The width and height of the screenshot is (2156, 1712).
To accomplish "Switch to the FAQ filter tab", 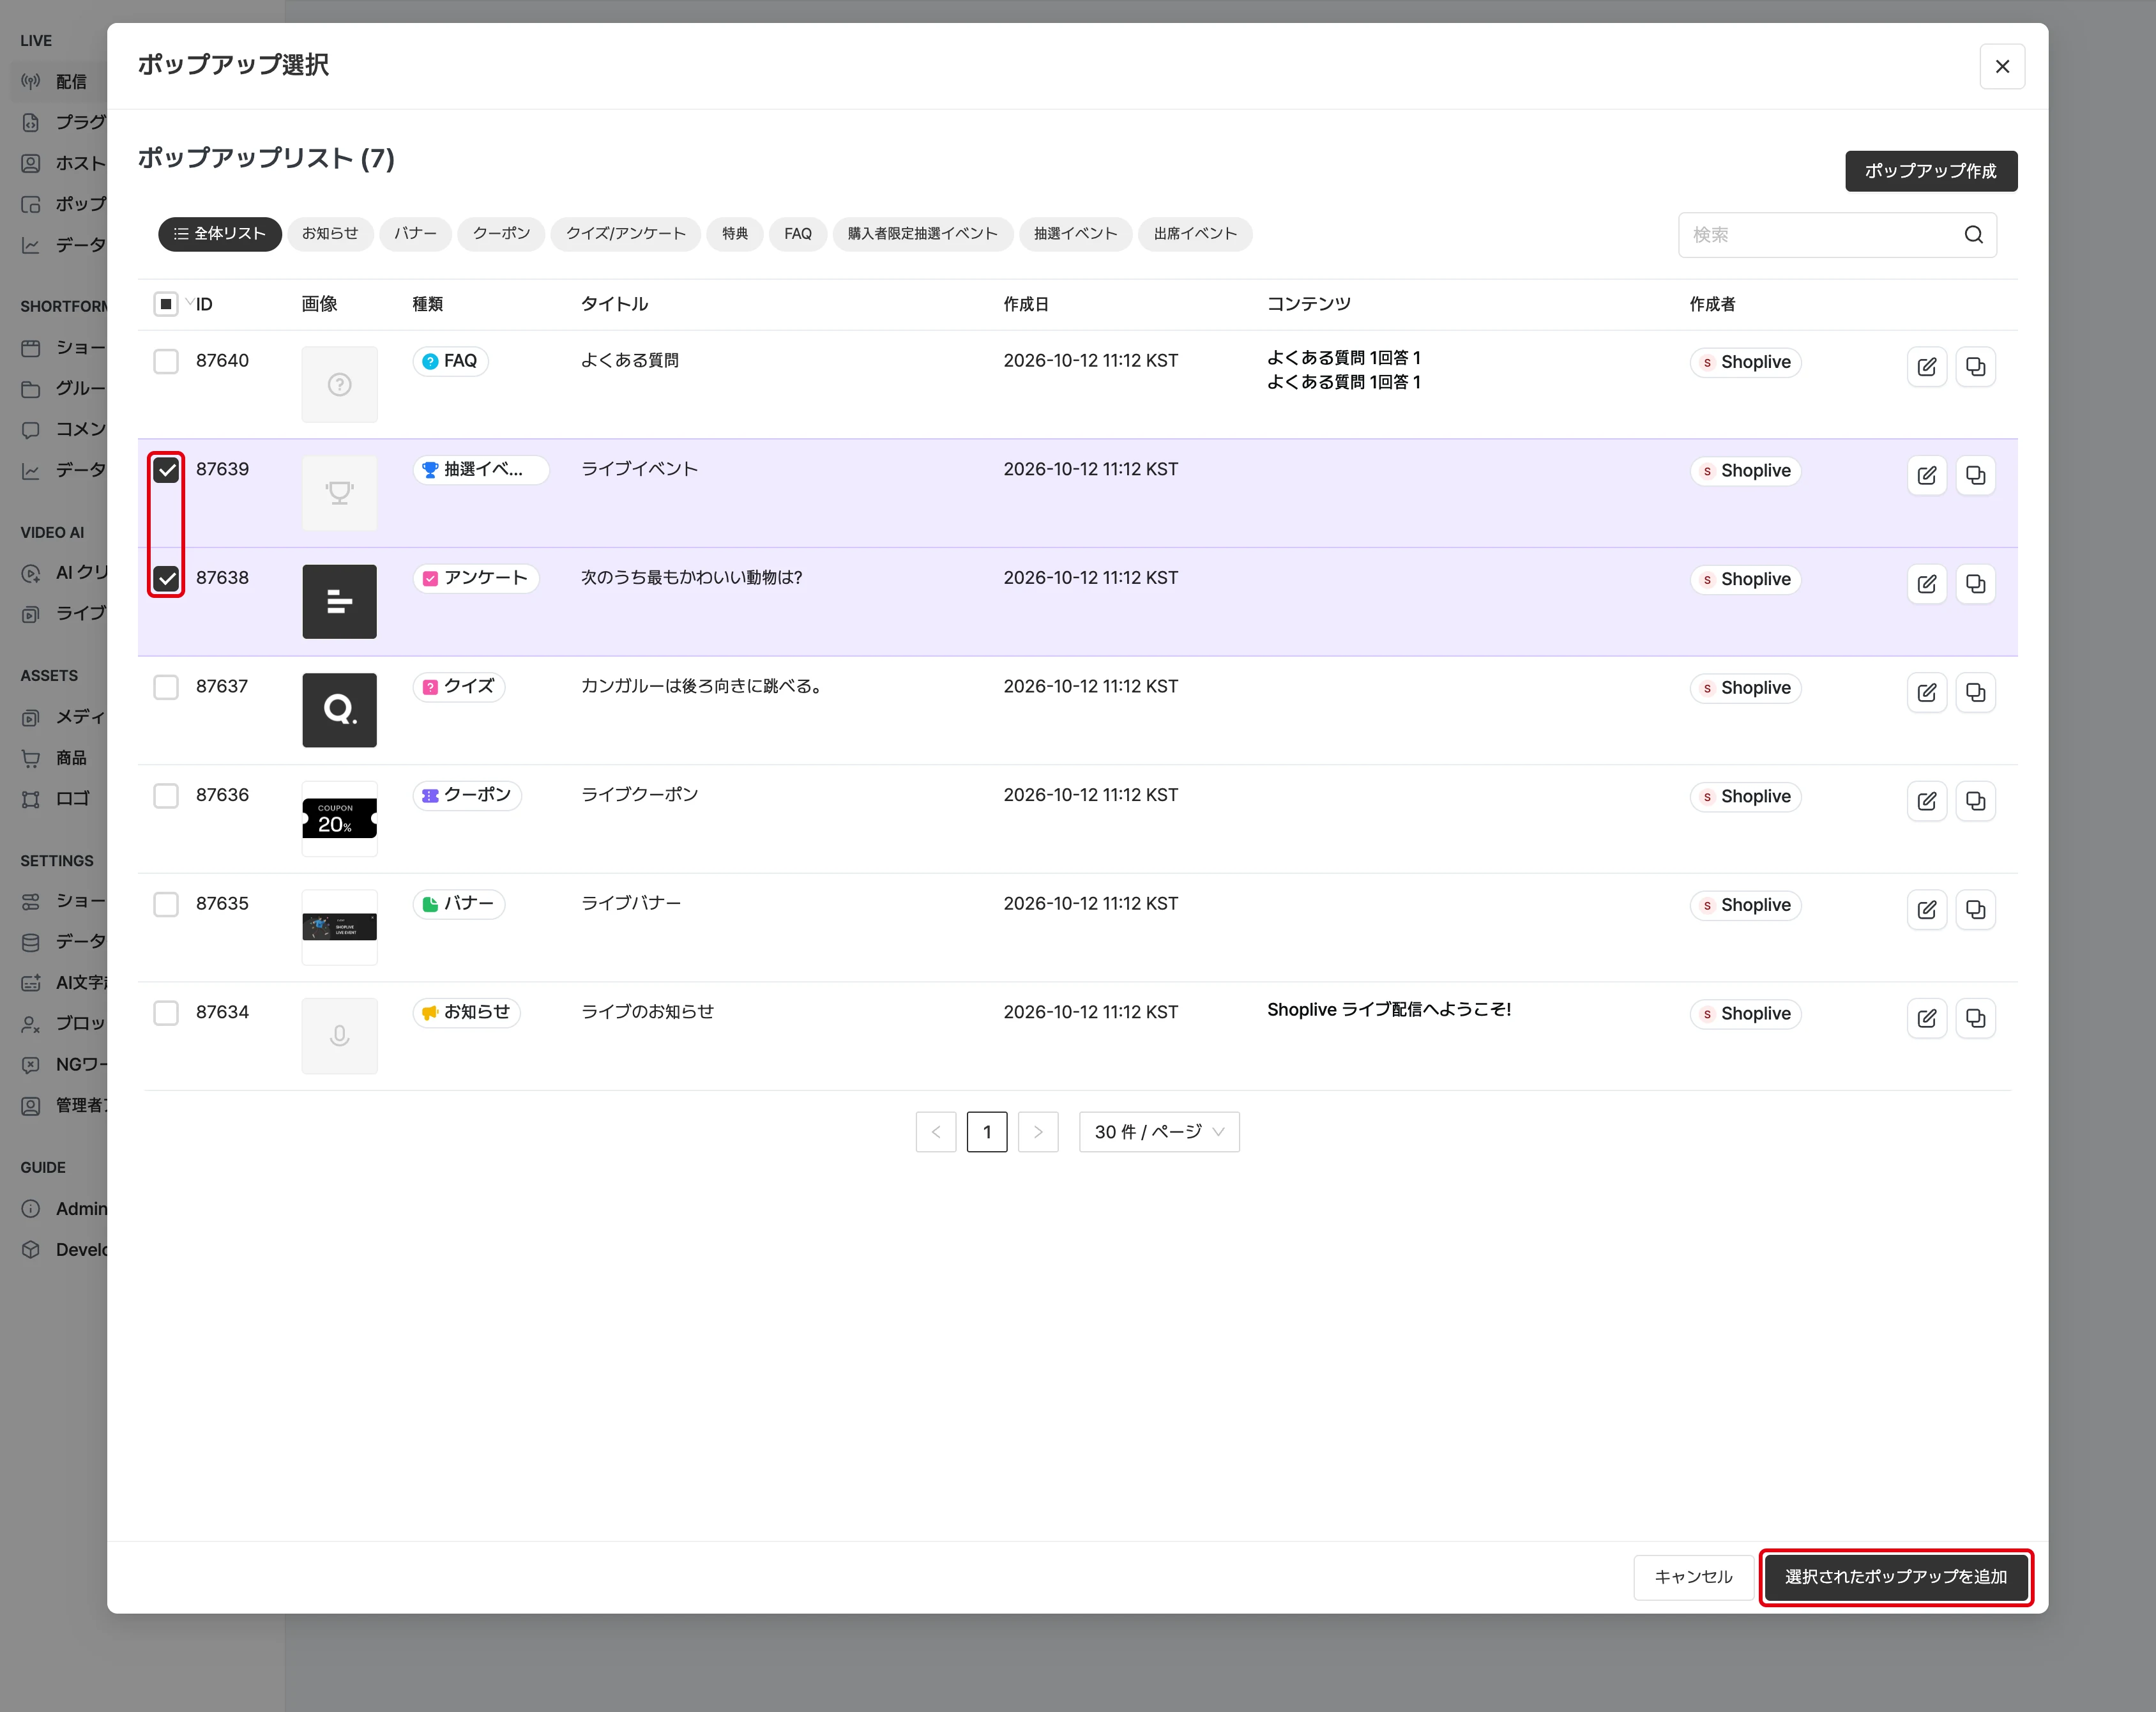I will pos(797,234).
